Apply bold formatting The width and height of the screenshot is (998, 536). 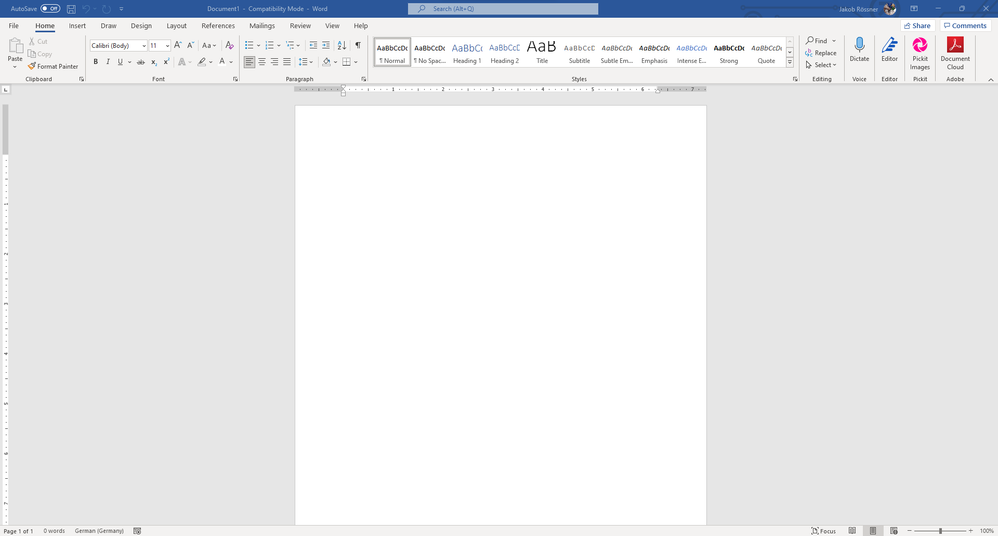coord(96,62)
